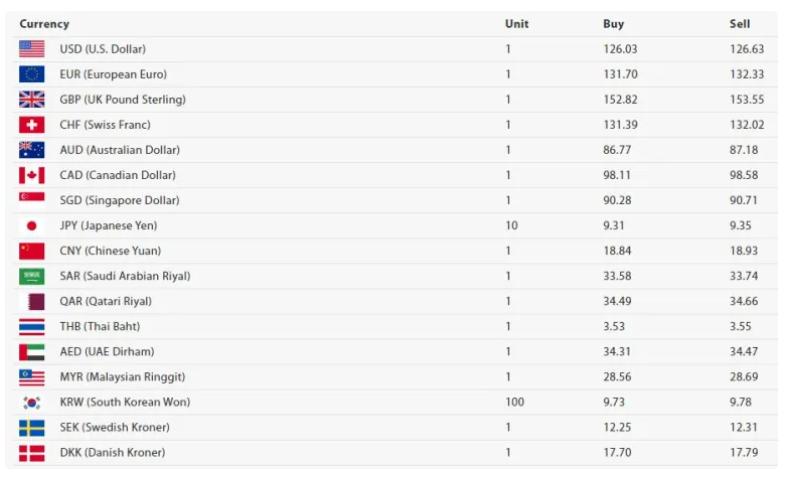Click the USD sell rate 126.63
Screen dimensions: 801x482
click(x=746, y=49)
